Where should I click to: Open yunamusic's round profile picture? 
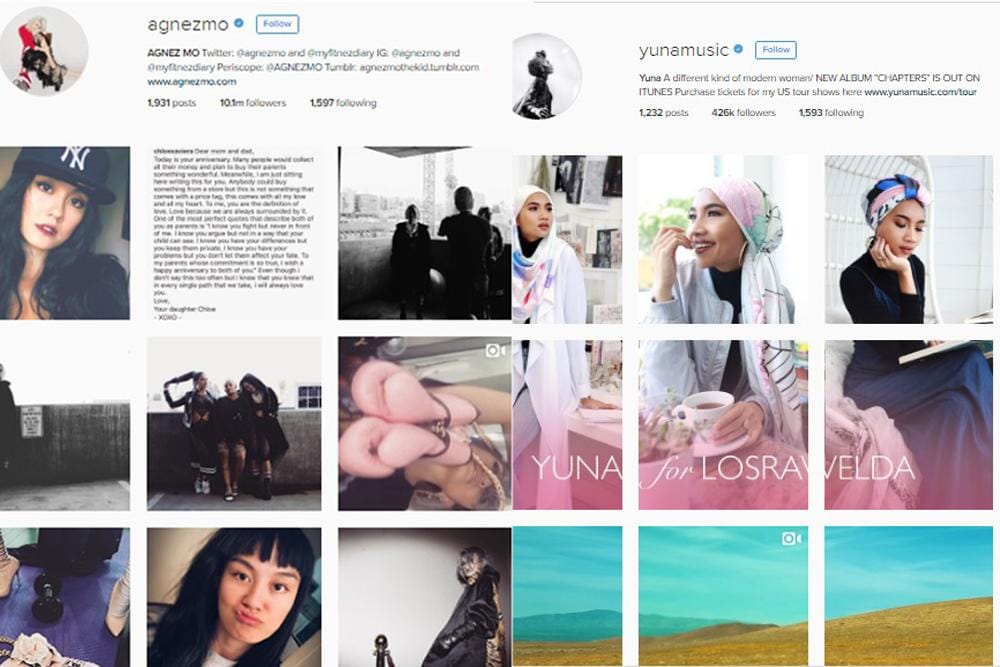[547, 77]
